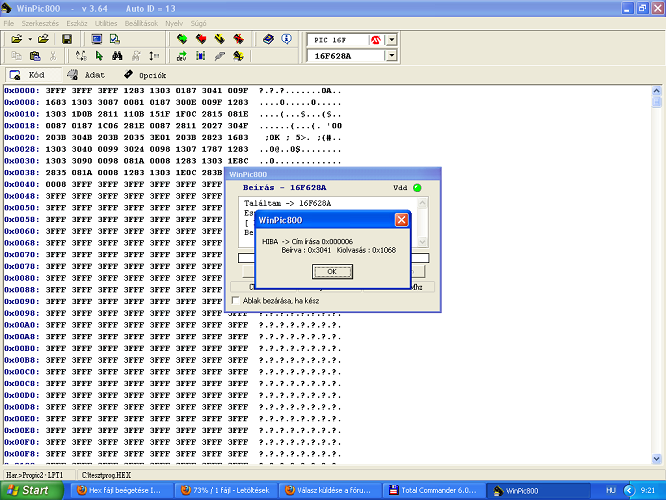This screenshot has width=666, height=500.
Task: Expand hidden tray icons arrow
Action: [629, 491]
